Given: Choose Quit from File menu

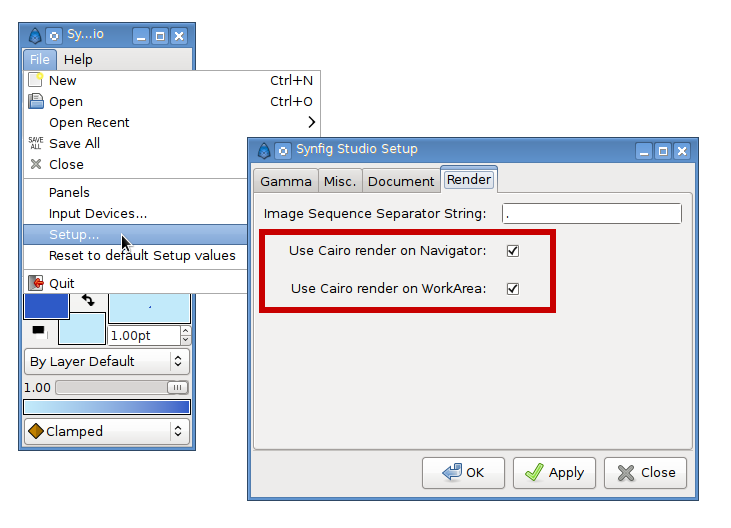Looking at the screenshot, I should coord(136,283).
